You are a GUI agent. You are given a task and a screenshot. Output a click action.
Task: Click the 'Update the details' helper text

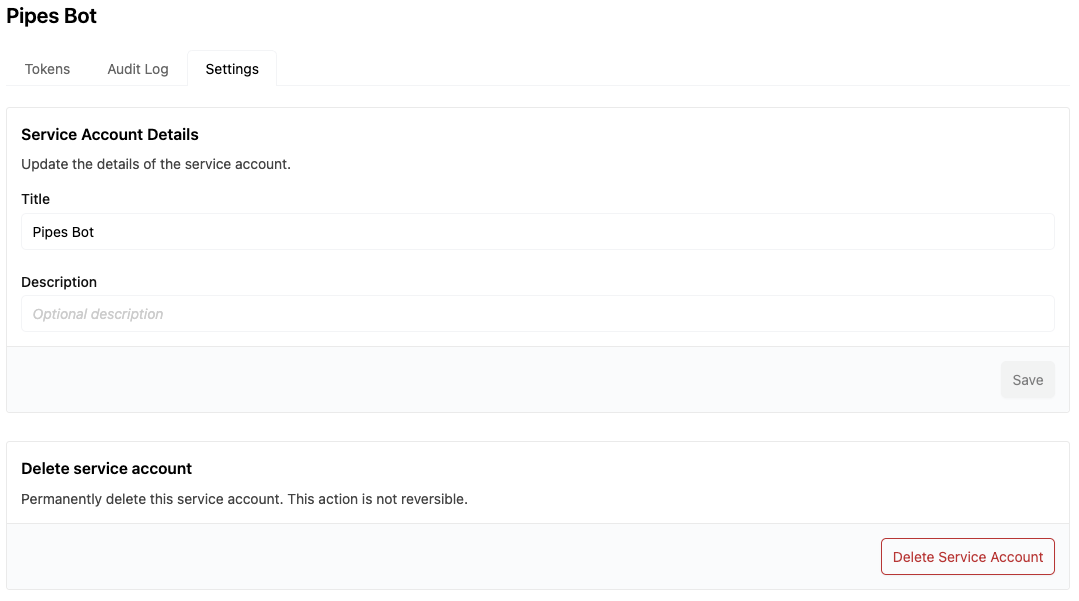click(156, 164)
